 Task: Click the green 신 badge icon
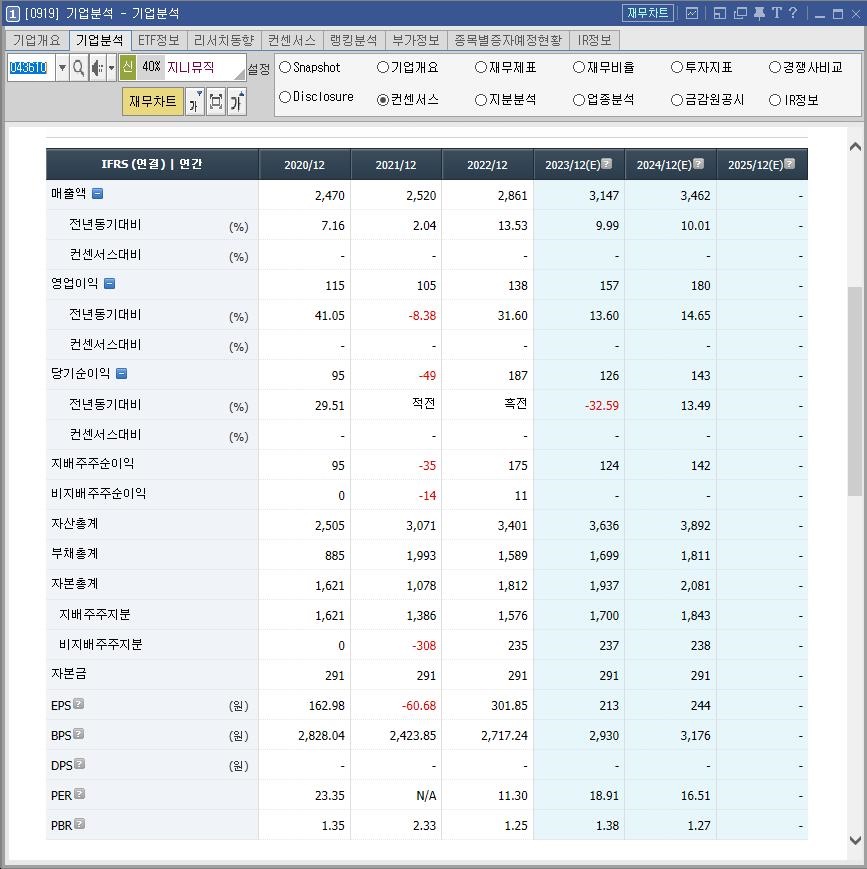point(128,68)
